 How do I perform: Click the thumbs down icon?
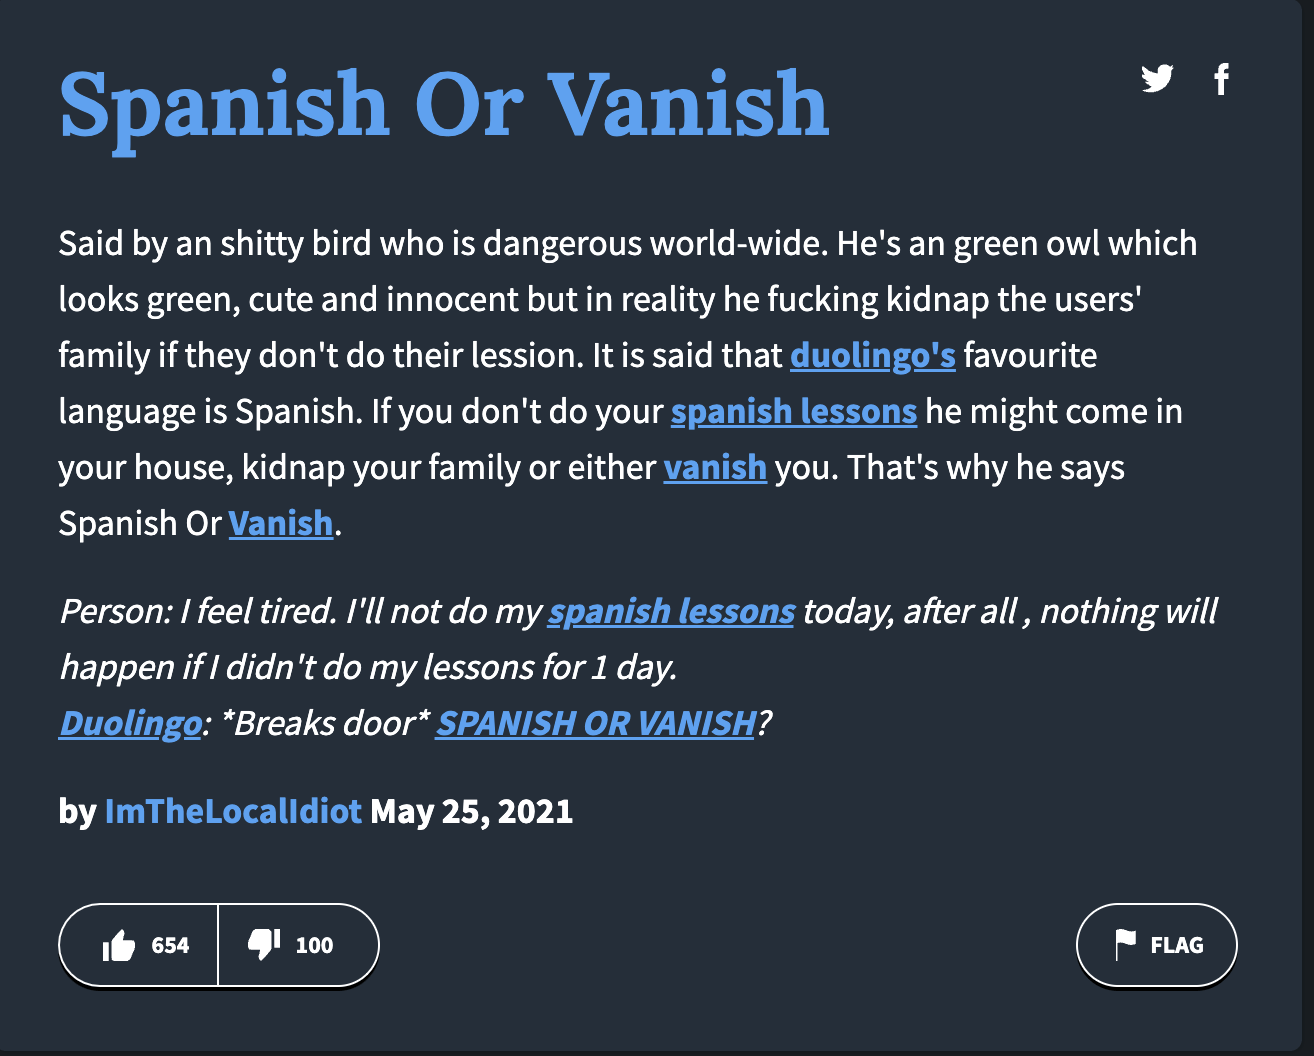pos(263,943)
